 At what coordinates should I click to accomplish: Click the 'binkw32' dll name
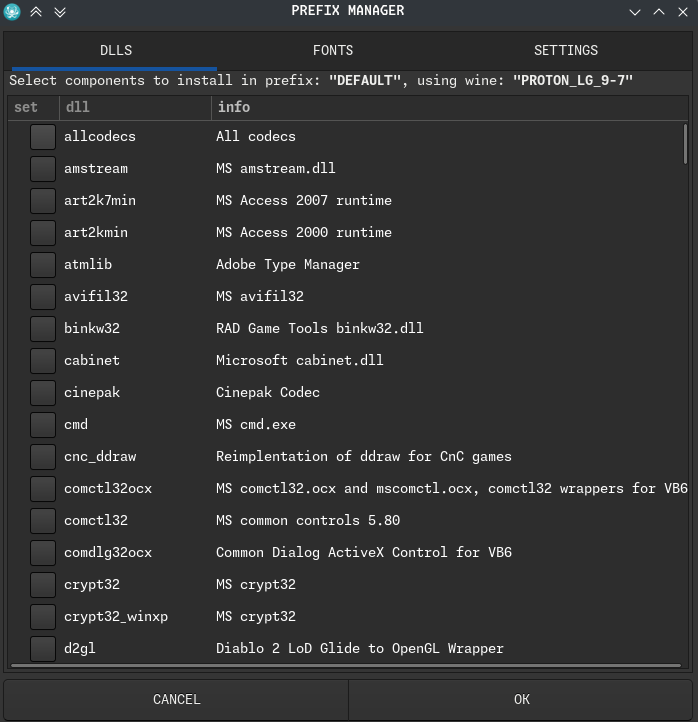pyautogui.click(x=92, y=329)
